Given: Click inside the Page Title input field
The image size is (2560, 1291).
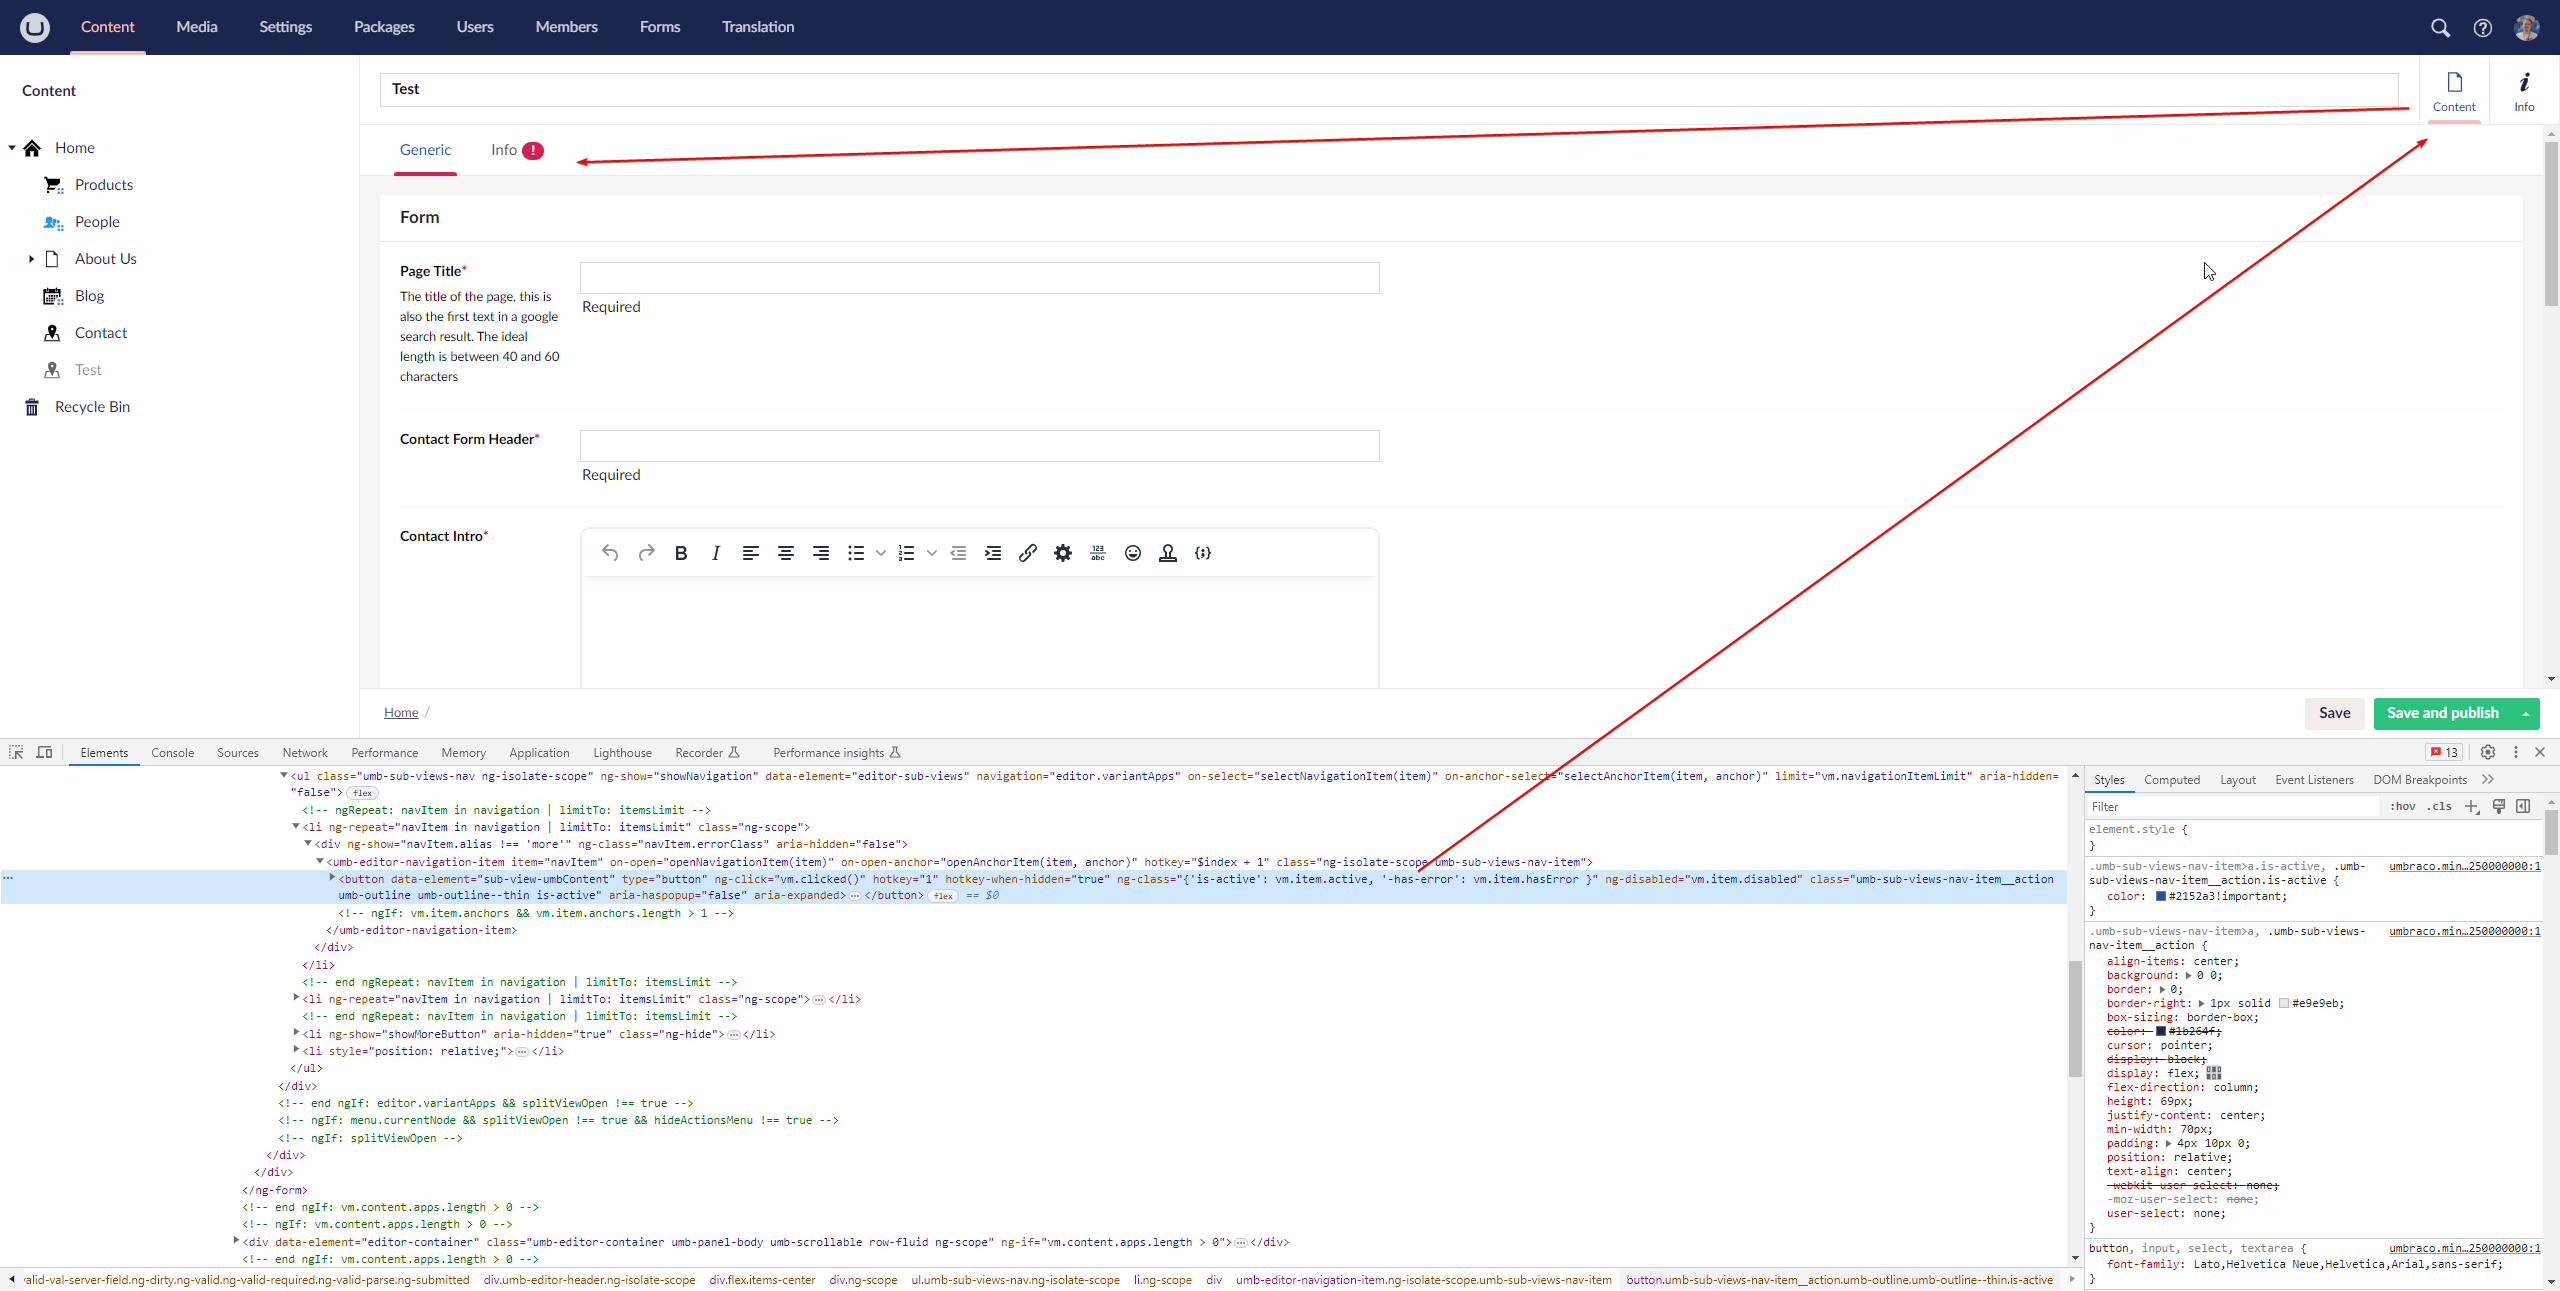Looking at the screenshot, I should [978, 277].
